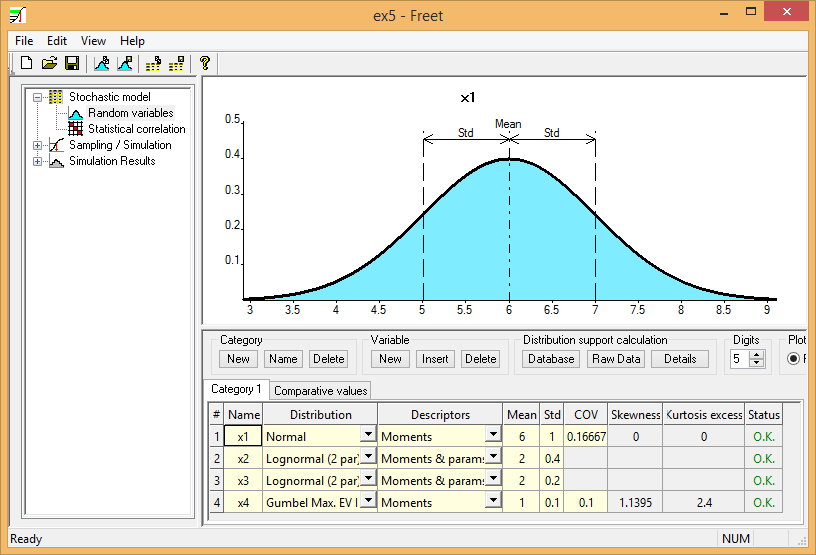Select the Statistical correlation tree item

(x=136, y=129)
